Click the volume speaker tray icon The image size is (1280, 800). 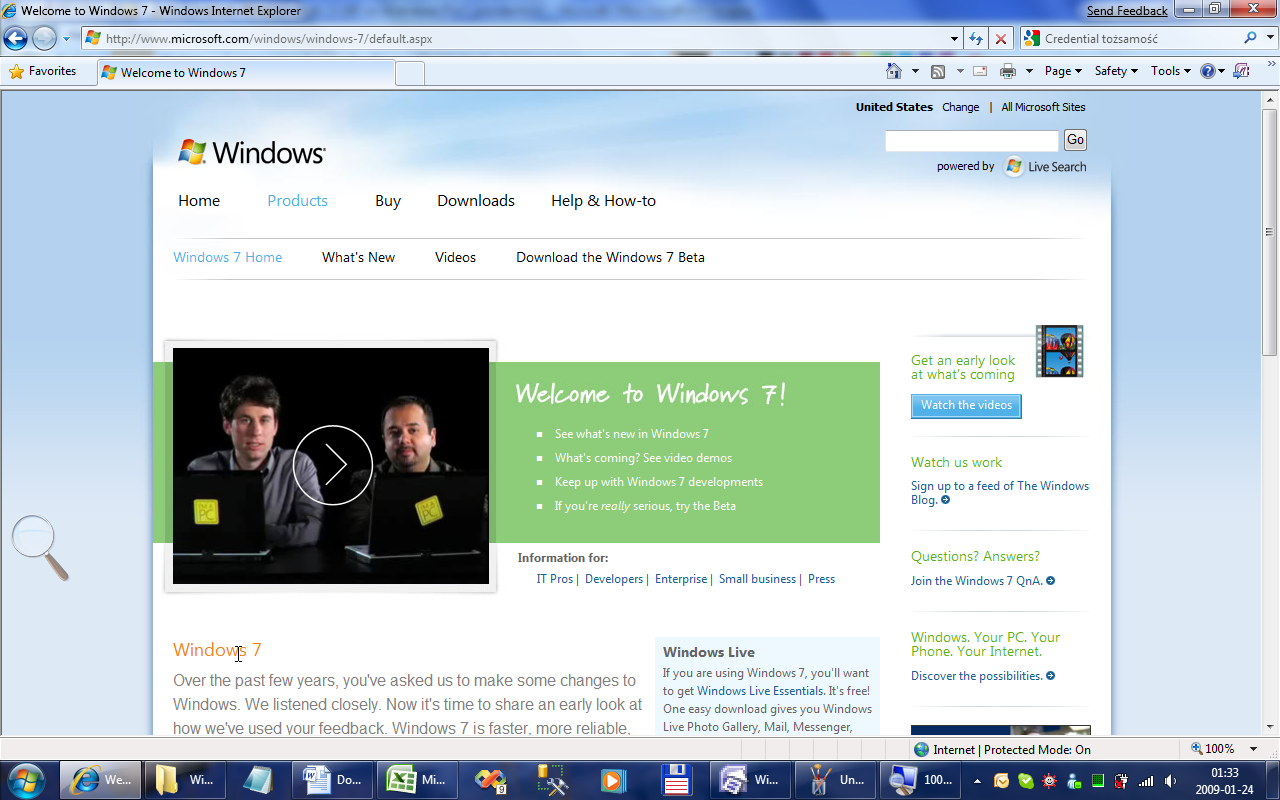[1170, 781]
